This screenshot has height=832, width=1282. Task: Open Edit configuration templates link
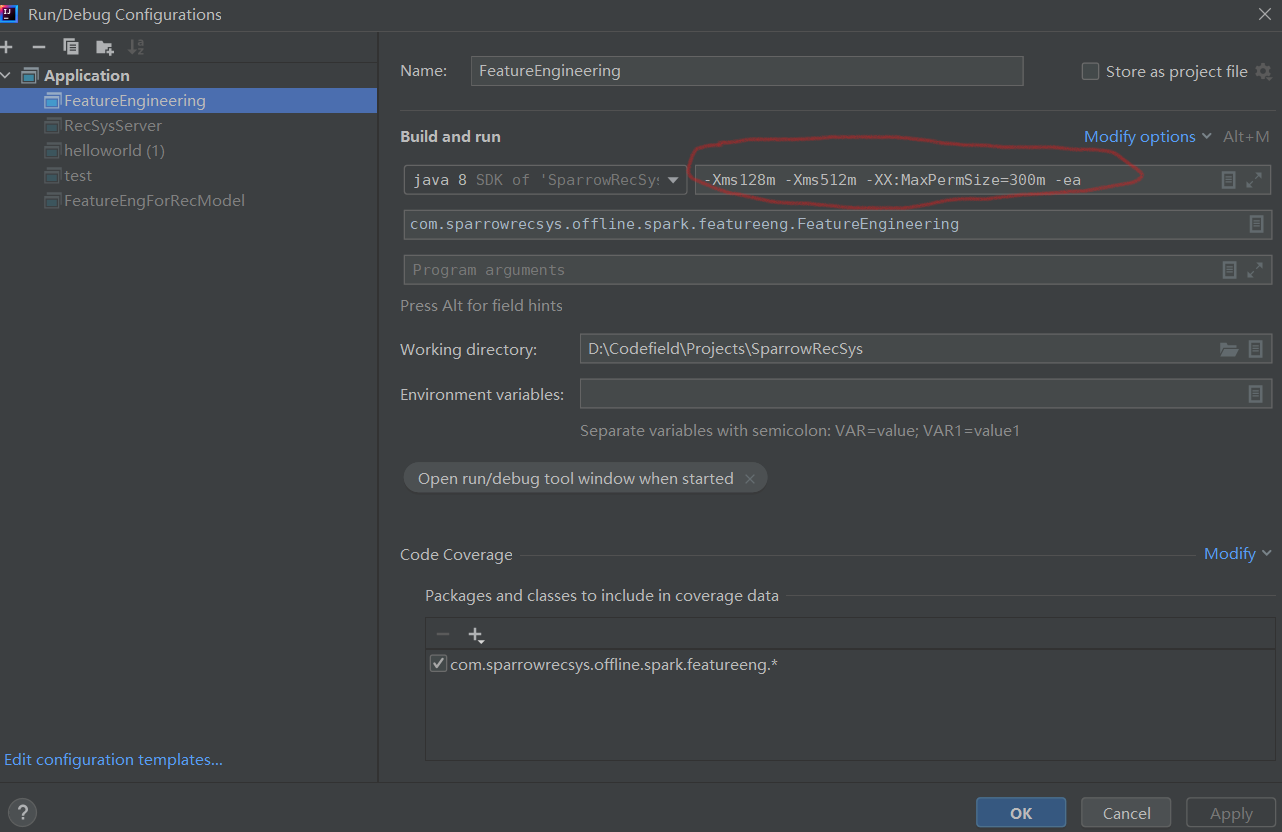point(113,760)
